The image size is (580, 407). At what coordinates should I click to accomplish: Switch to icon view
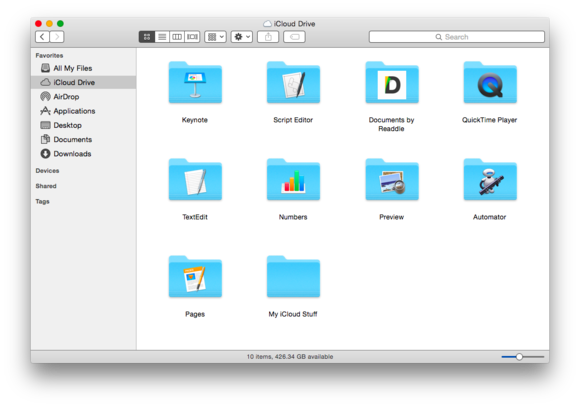147,37
